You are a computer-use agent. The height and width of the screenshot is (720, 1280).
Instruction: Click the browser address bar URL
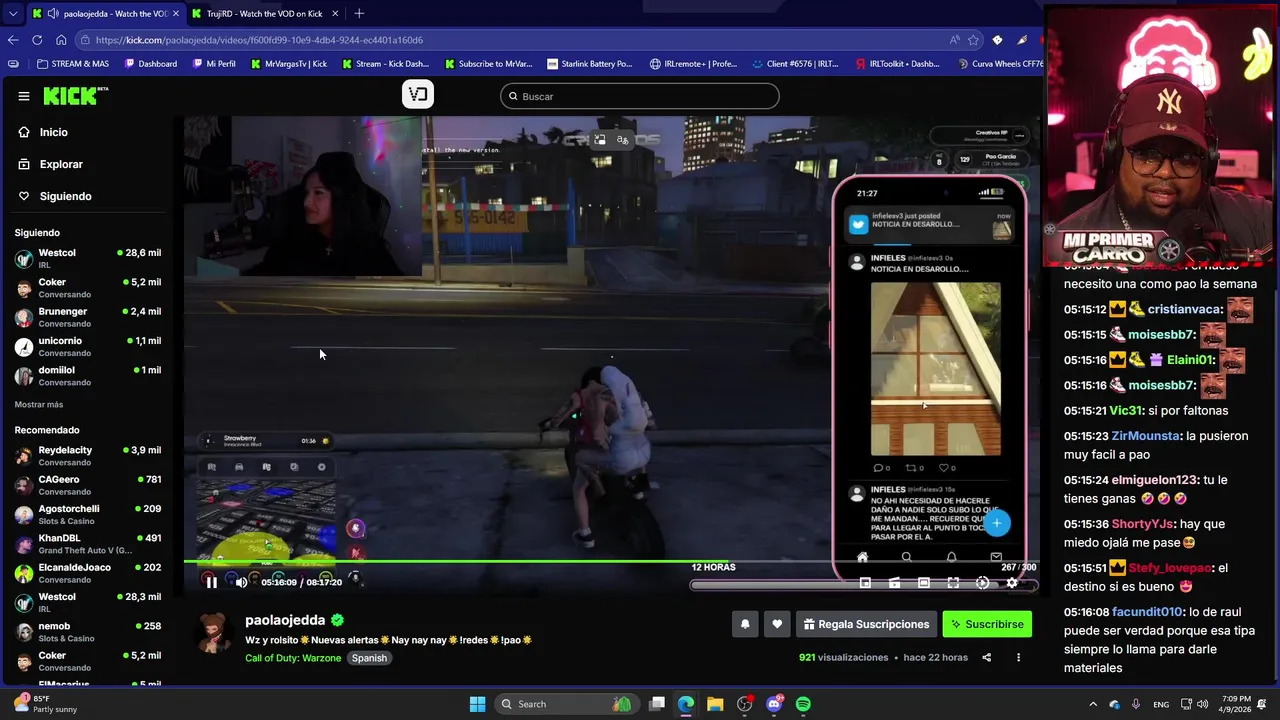tap(260, 40)
